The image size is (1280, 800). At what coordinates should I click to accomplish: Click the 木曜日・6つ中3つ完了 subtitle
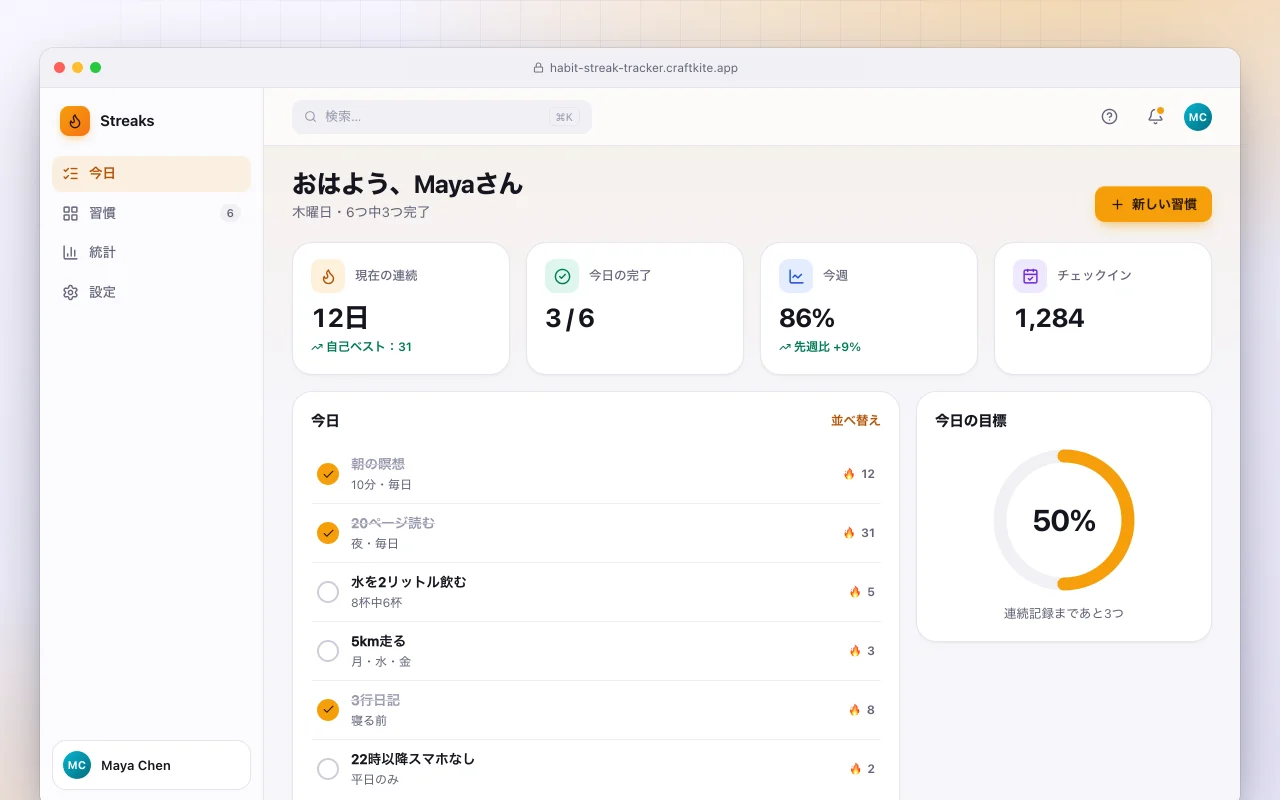pyautogui.click(x=362, y=212)
